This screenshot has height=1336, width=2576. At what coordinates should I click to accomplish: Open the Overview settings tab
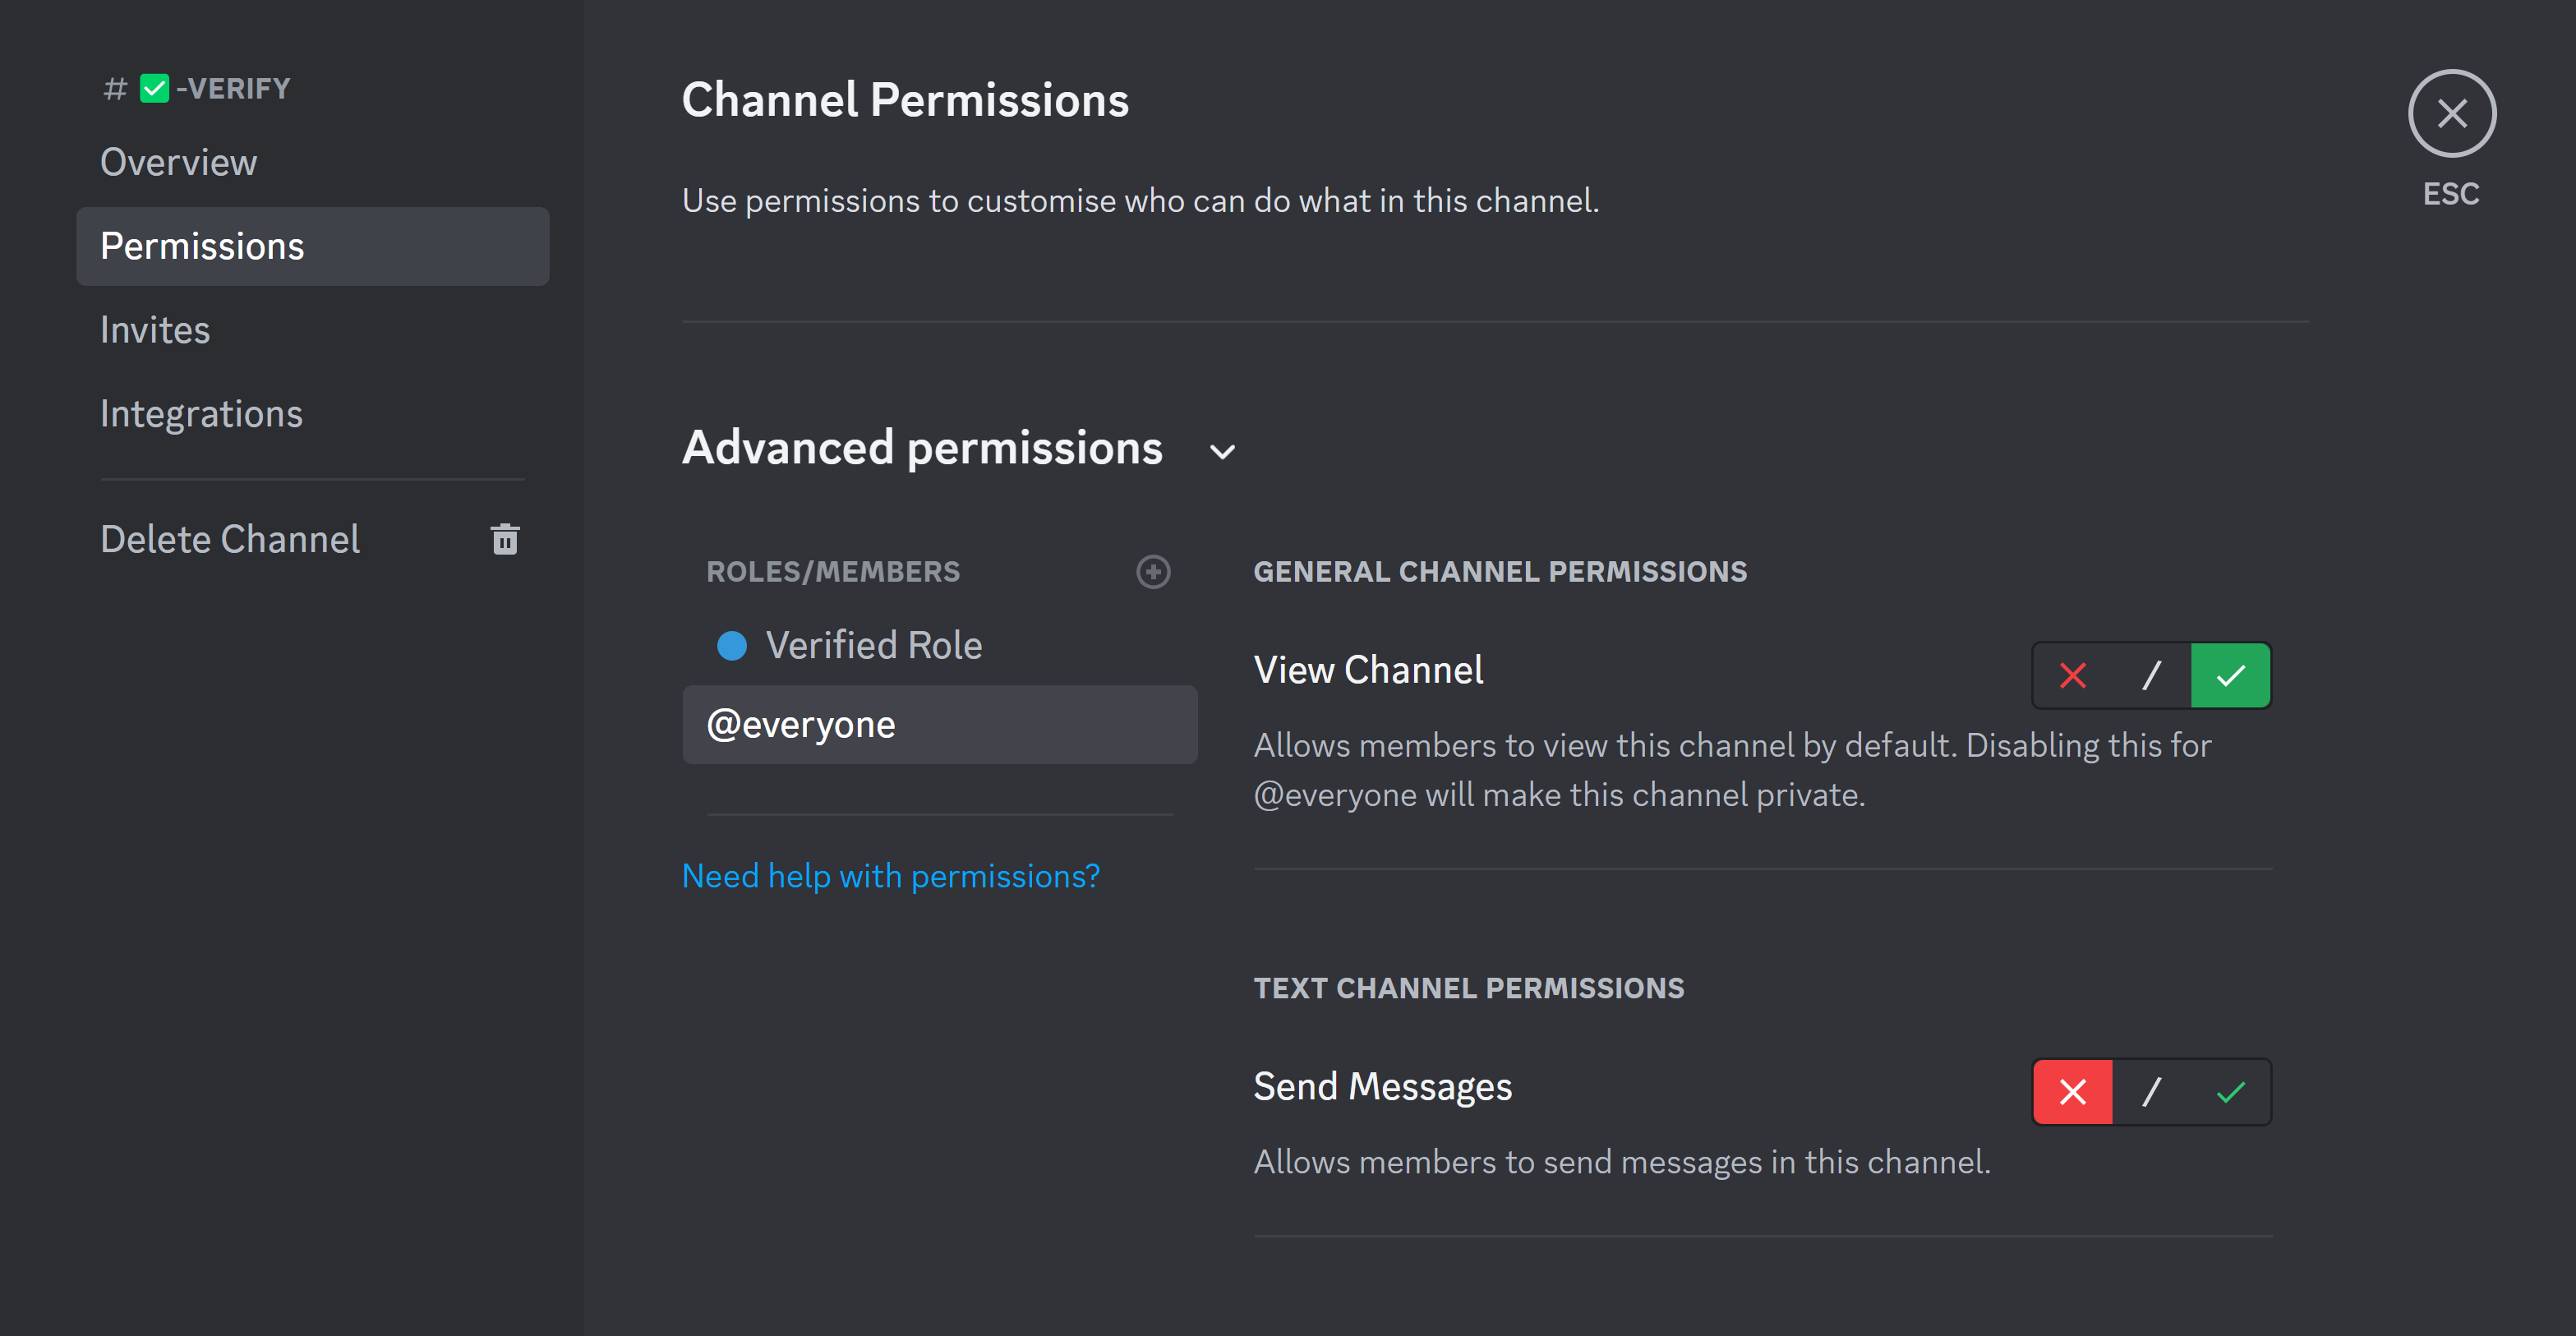tap(179, 162)
